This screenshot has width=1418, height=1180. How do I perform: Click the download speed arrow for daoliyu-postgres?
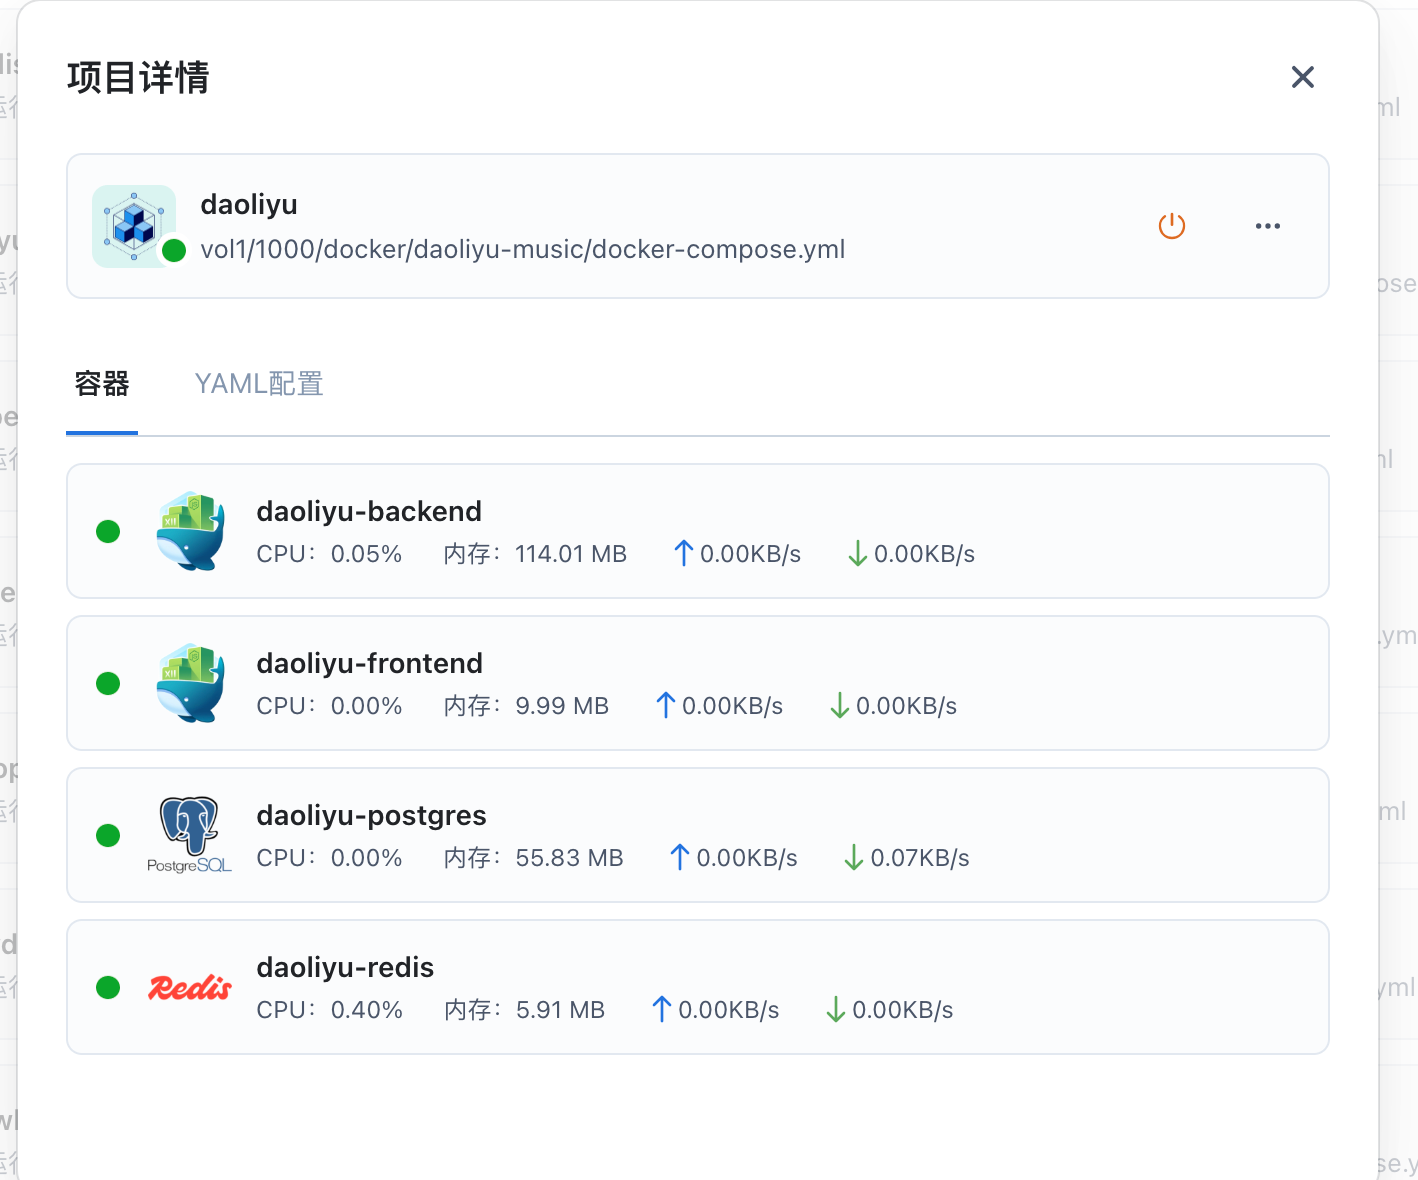pos(853,858)
